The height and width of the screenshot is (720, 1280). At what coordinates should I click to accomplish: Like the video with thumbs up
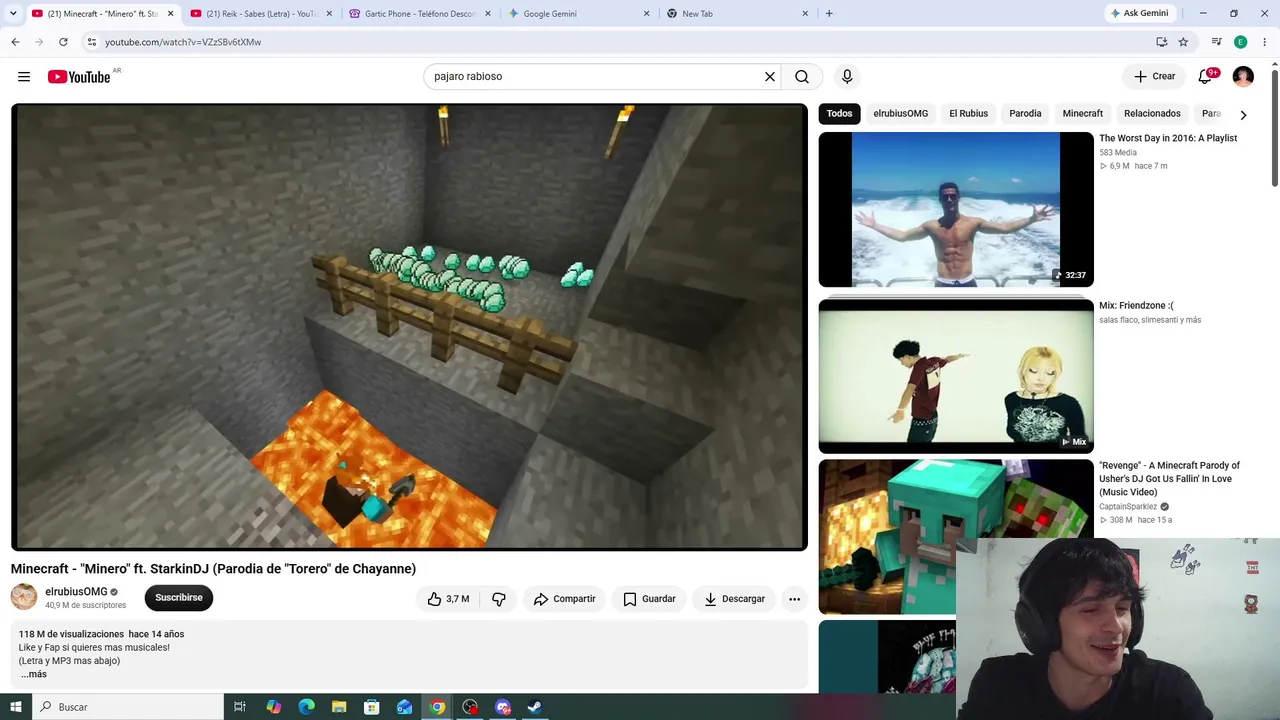[448, 599]
